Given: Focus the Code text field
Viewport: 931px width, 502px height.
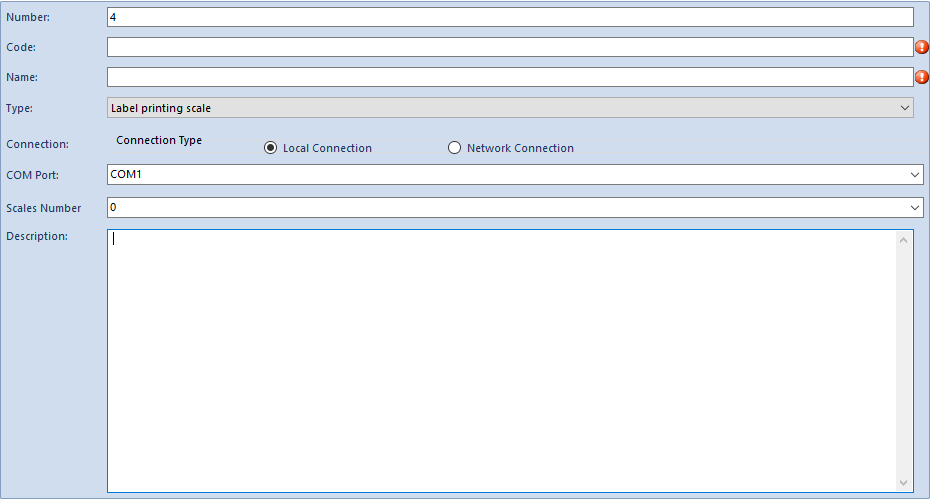Looking at the screenshot, I should click(x=510, y=47).
